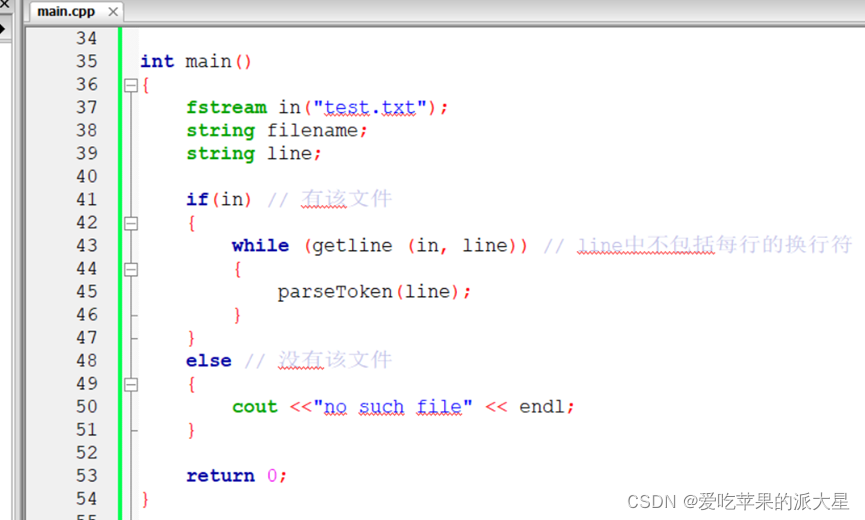Collapse the if block fold at line 42
Viewport: 865px width, 520px height.
(131, 223)
